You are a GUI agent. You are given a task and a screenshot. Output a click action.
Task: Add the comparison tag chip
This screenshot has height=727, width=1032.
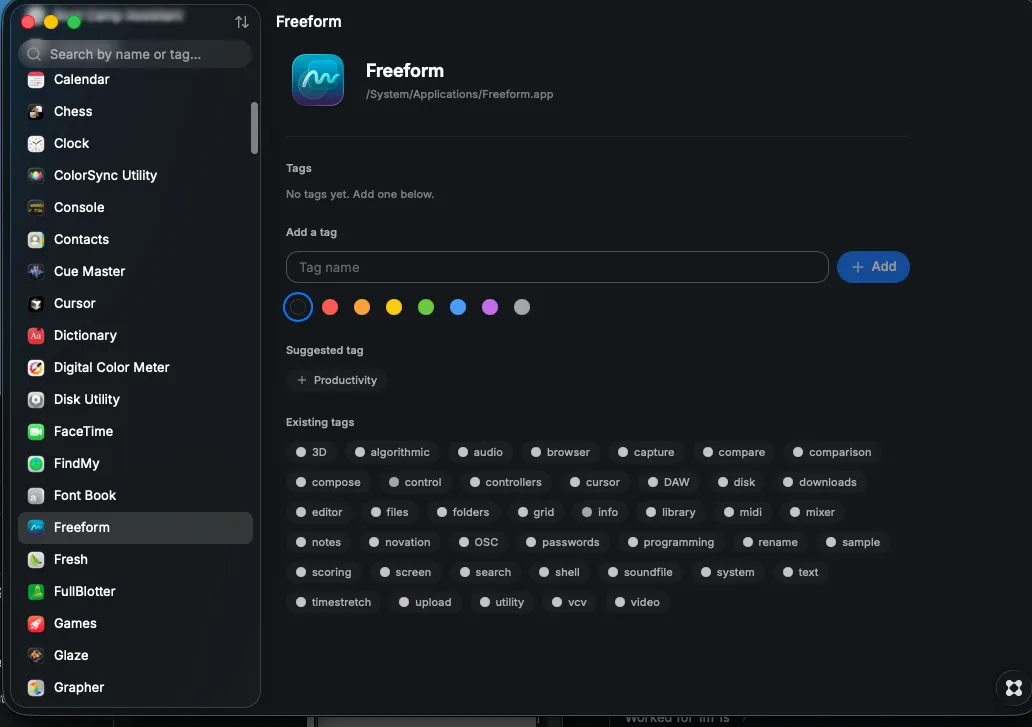[833, 453]
